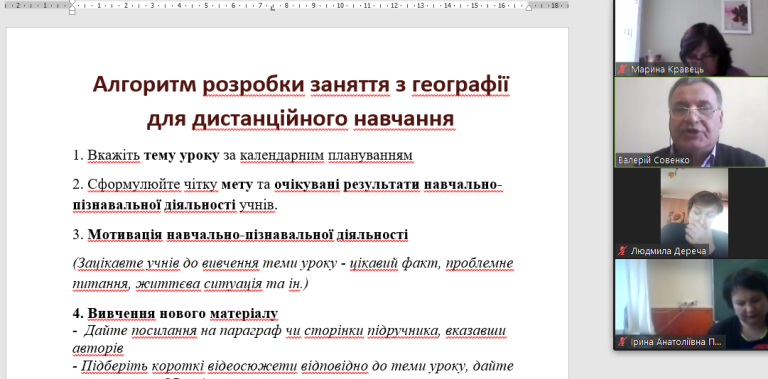Click the name label 'Ірина Анатоліївна П...'
The height and width of the screenshot is (379, 768).
click(x=675, y=342)
